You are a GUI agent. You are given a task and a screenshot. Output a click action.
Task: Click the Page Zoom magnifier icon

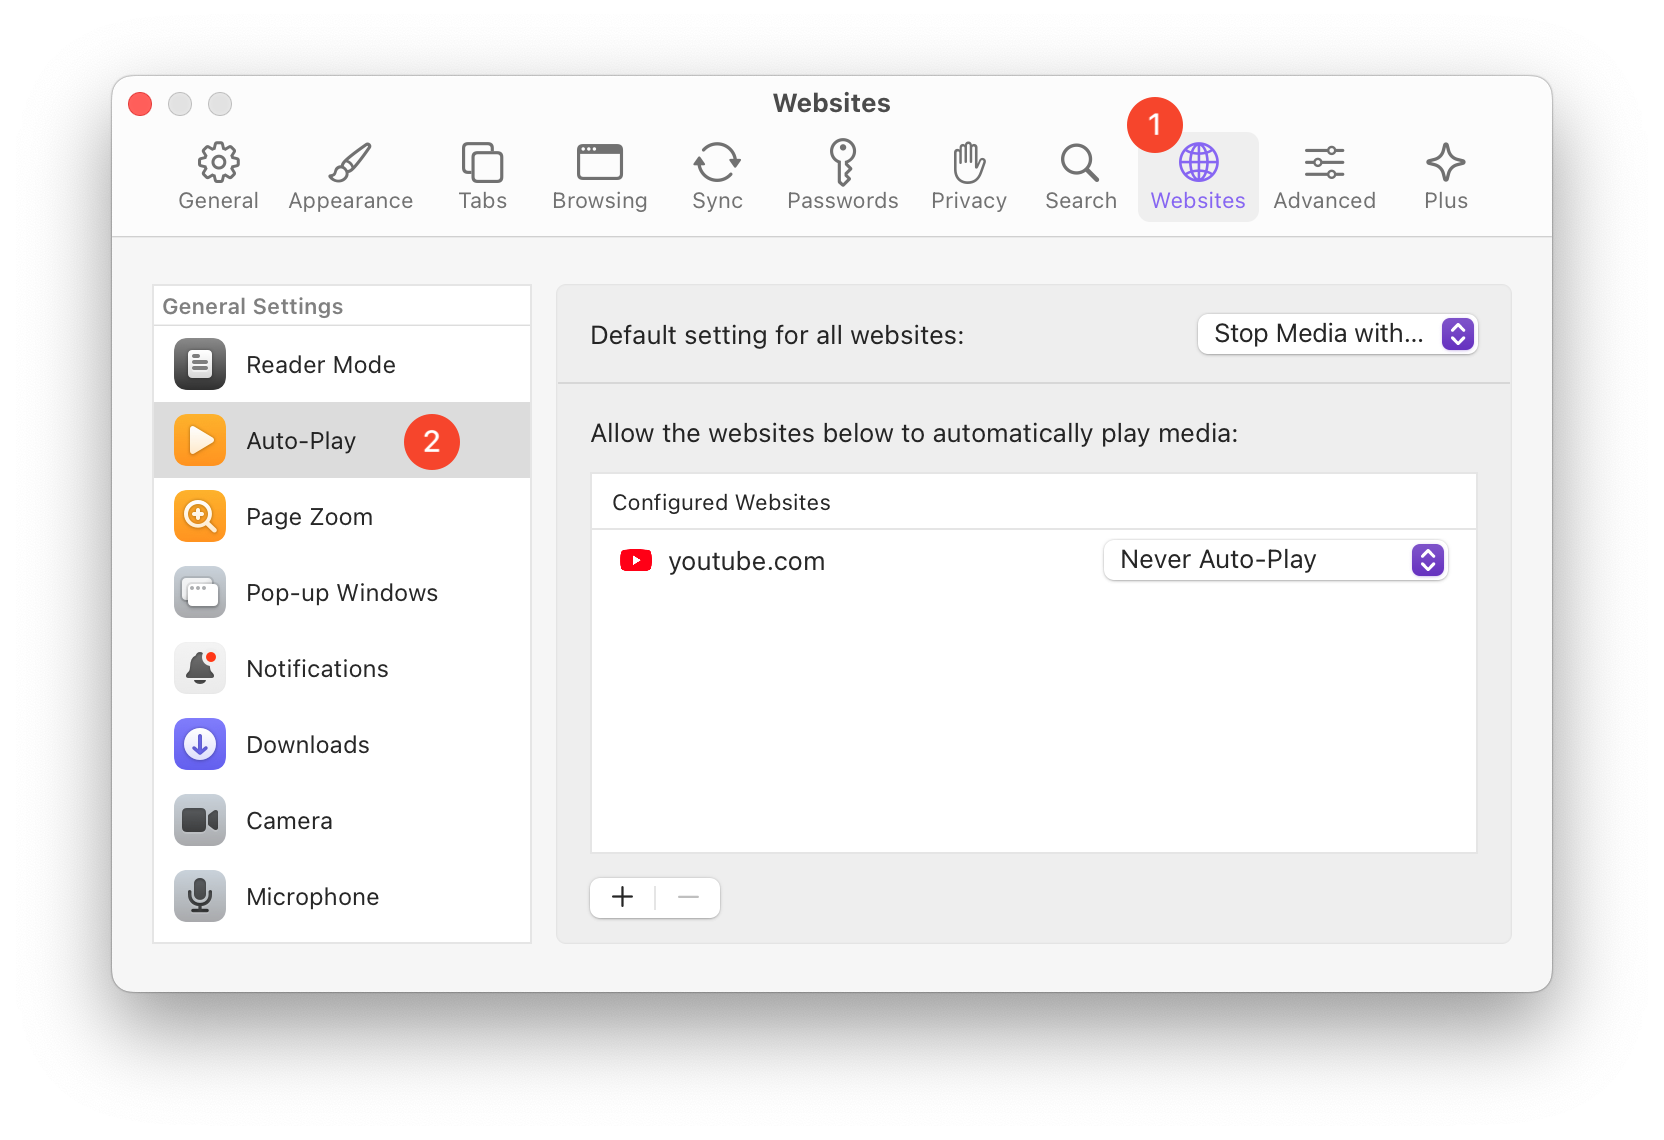tap(200, 516)
